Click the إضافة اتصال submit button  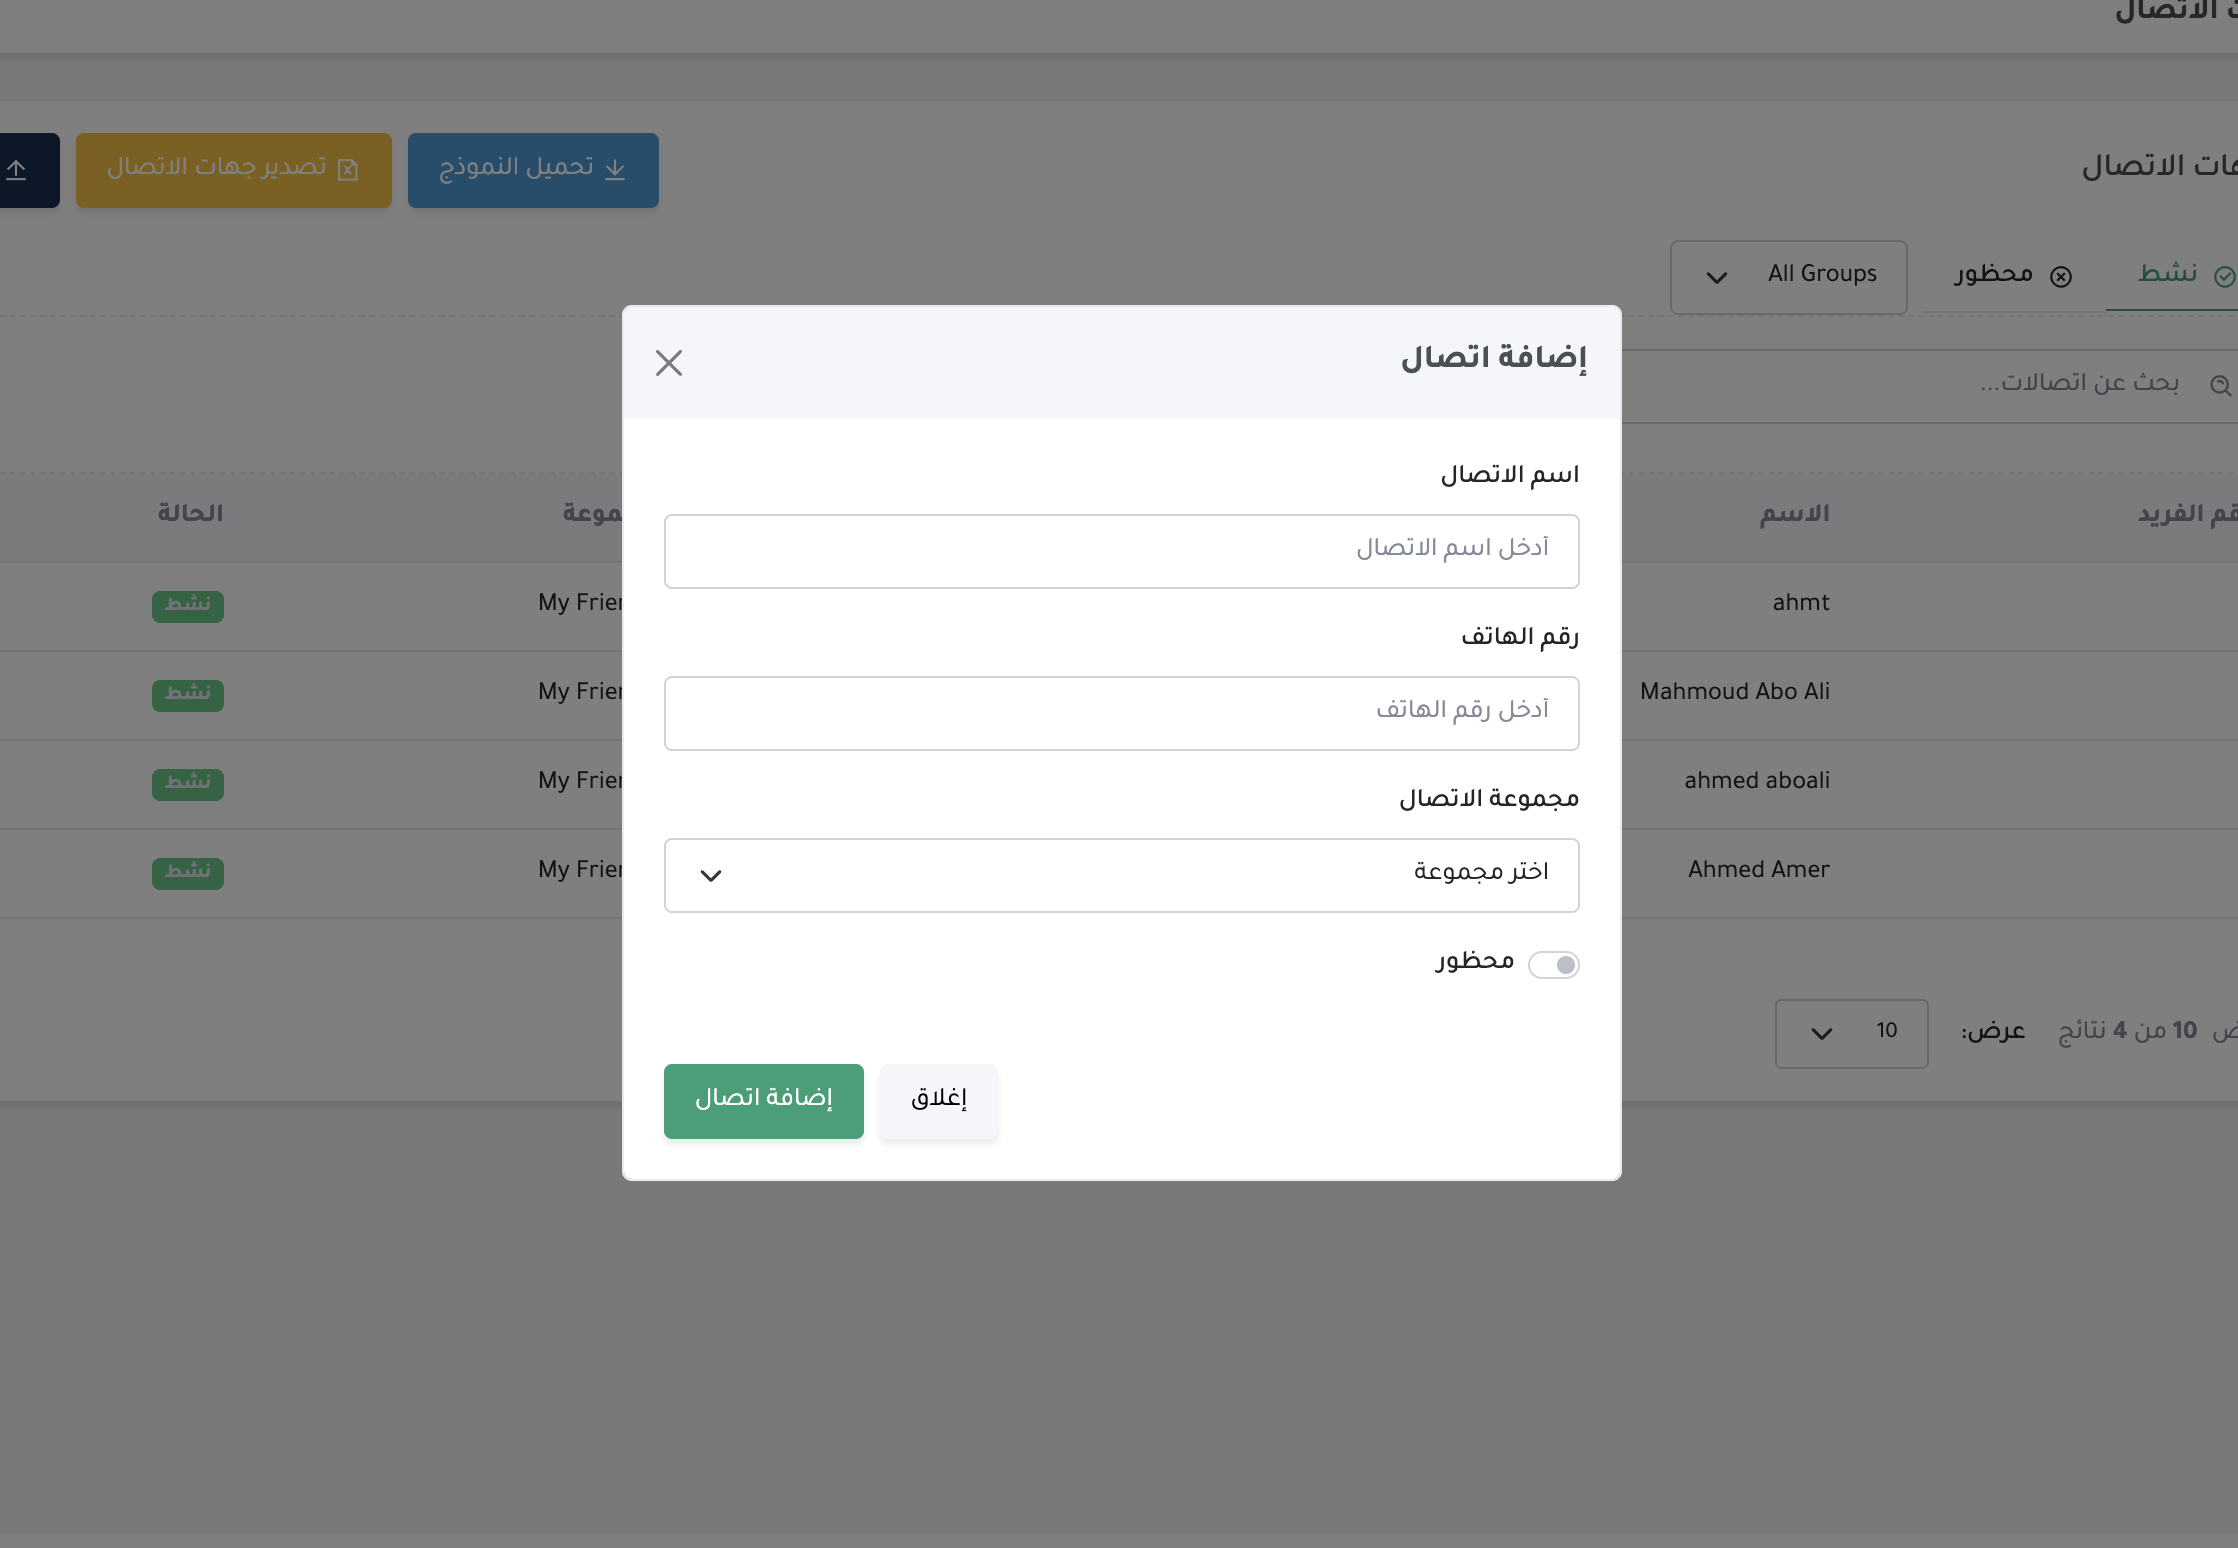763,1101
